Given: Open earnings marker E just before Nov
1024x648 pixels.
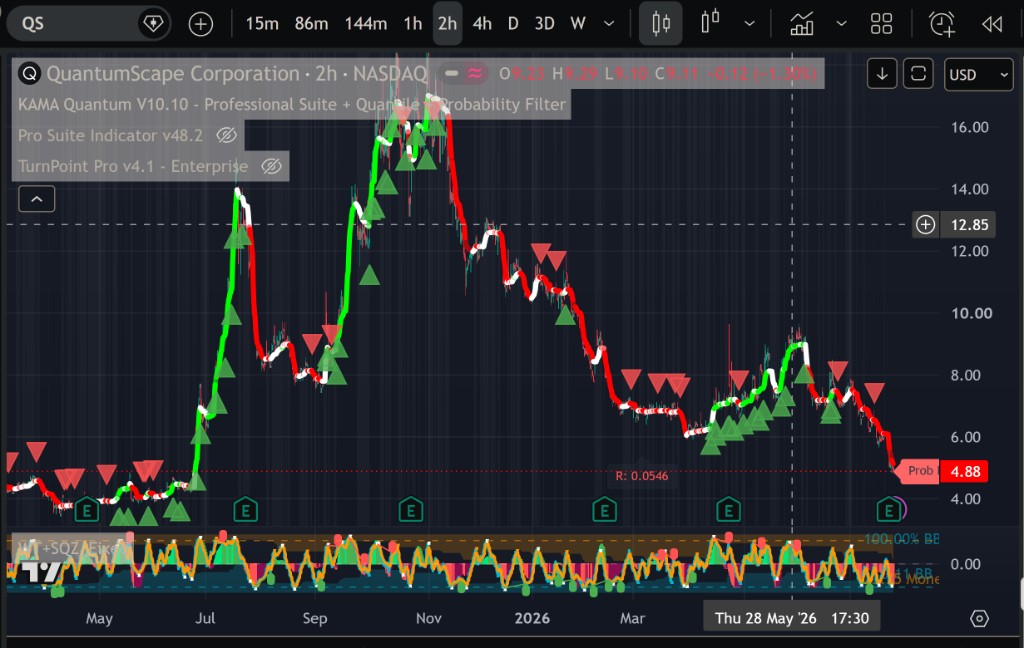Looking at the screenshot, I should click(411, 510).
